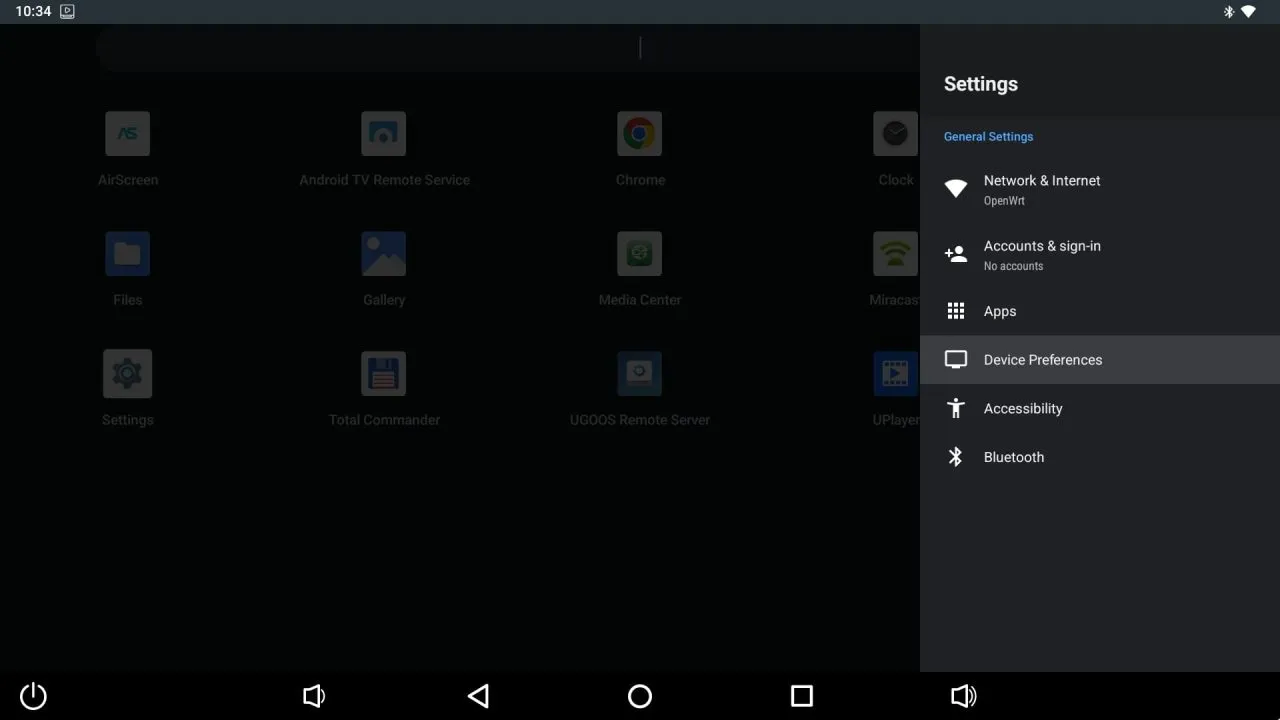Click the search bar at the top
Image resolution: width=1280 pixels, height=720 pixels.
pos(500,47)
